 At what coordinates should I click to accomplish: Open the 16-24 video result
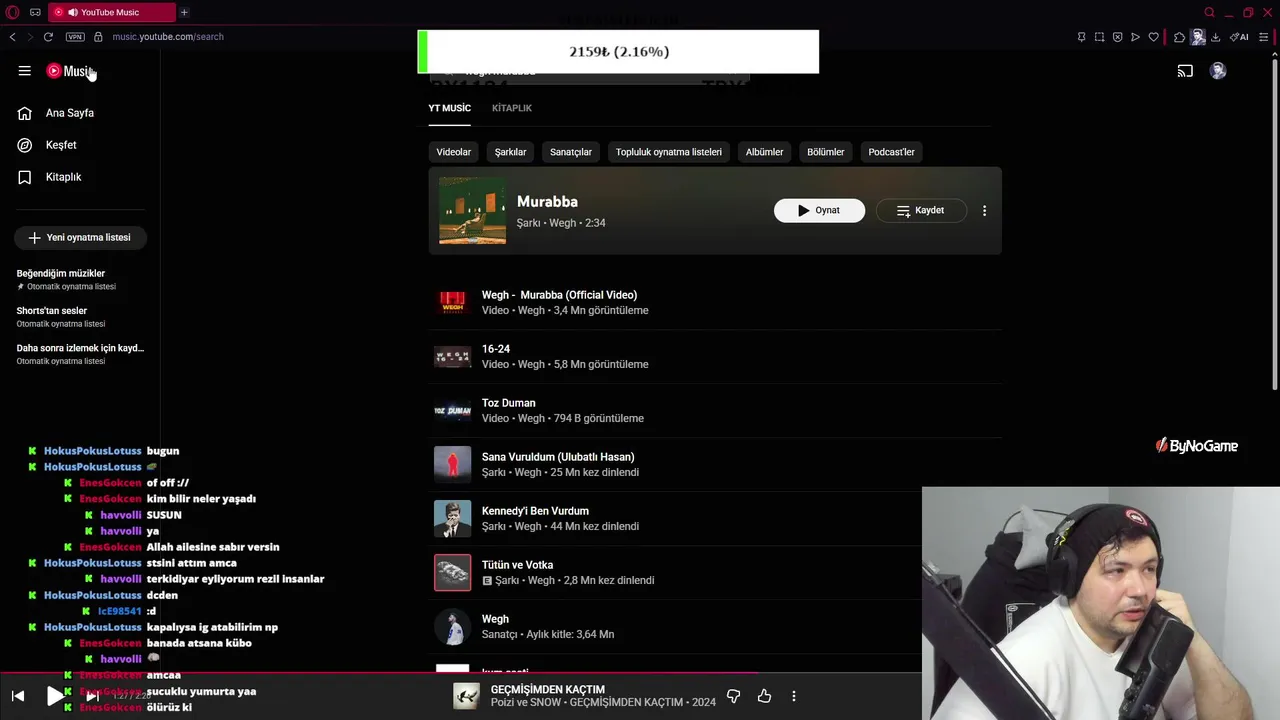coord(715,356)
